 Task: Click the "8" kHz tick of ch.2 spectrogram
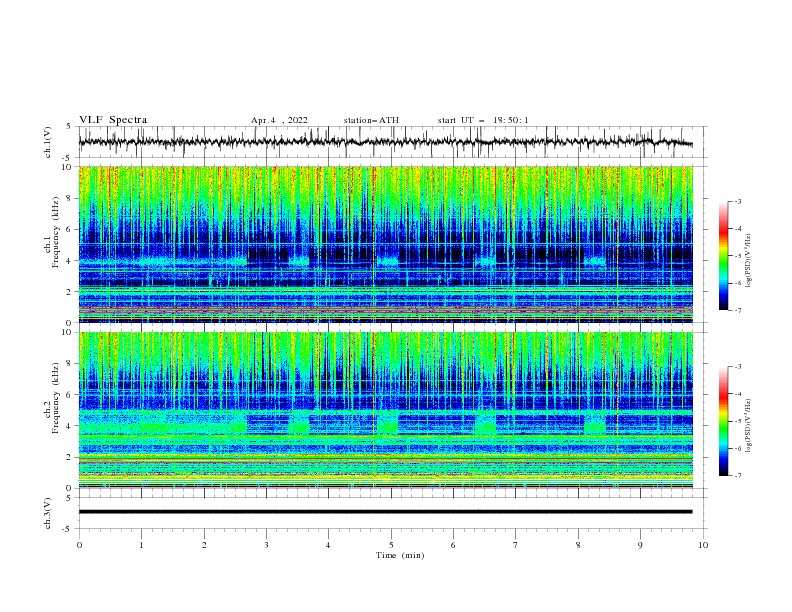coord(71,364)
